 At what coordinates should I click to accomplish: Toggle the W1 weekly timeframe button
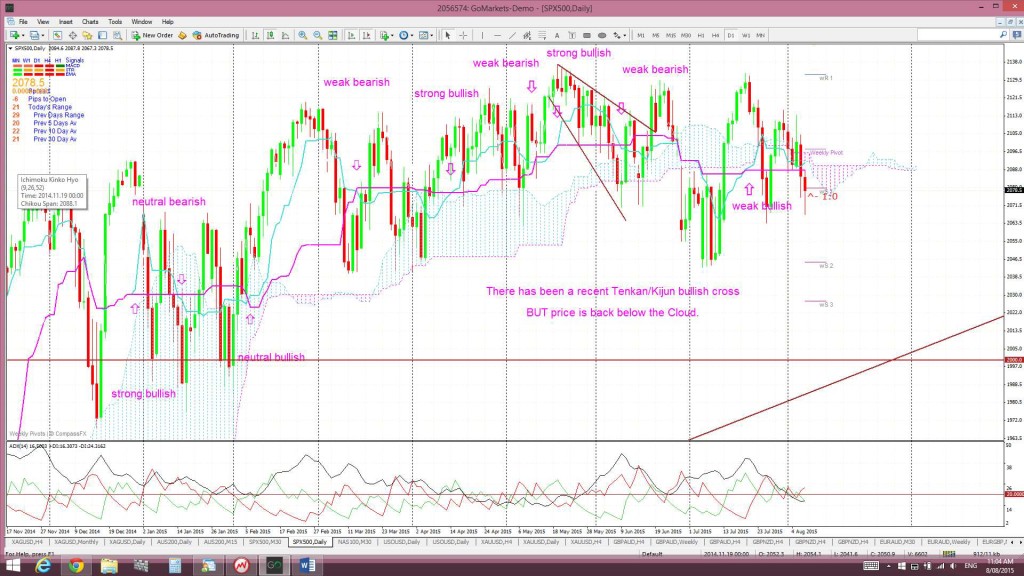click(x=746, y=35)
